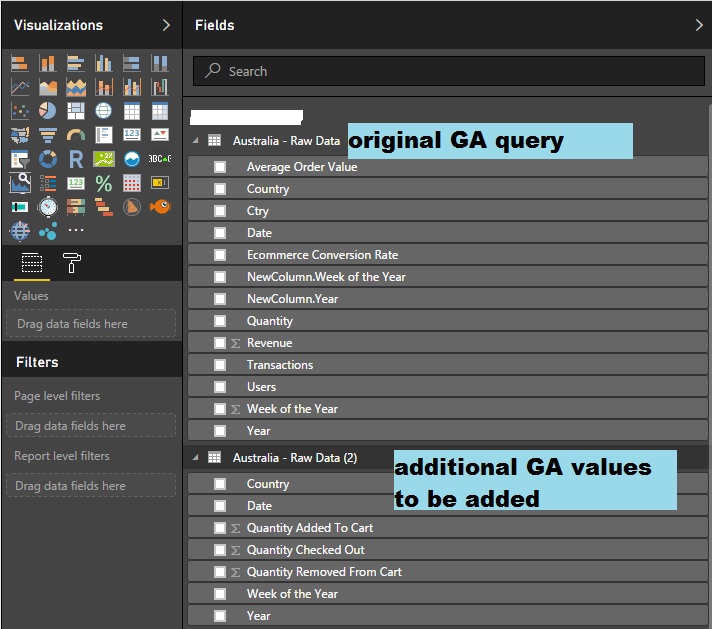Select the blue 123 Card visual
Viewport: 722px width, 629px height.
pos(132,135)
